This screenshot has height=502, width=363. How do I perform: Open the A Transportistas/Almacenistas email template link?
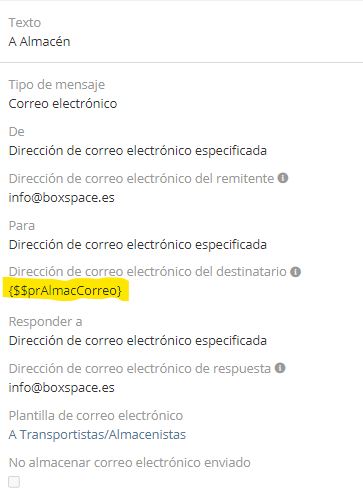pos(97,435)
